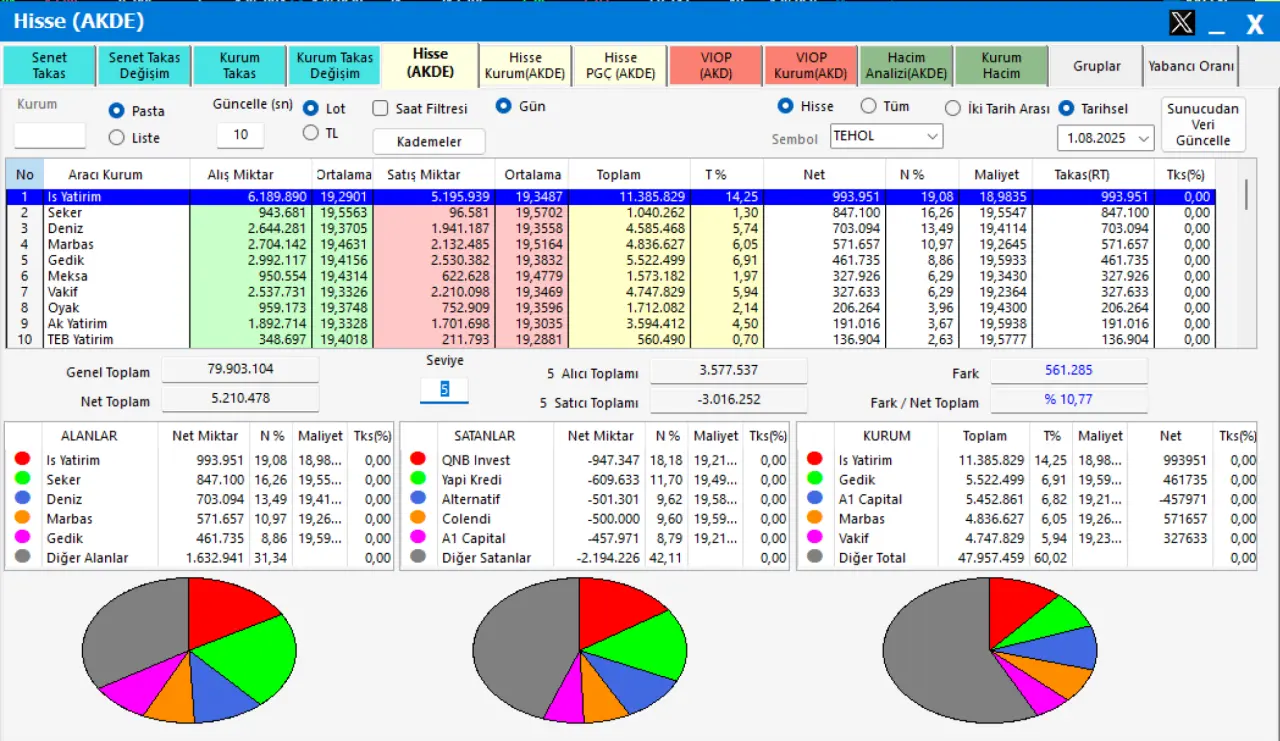1280x741 pixels.
Task: Click green dot next to Seker in ALANLAR
Action: (22, 479)
